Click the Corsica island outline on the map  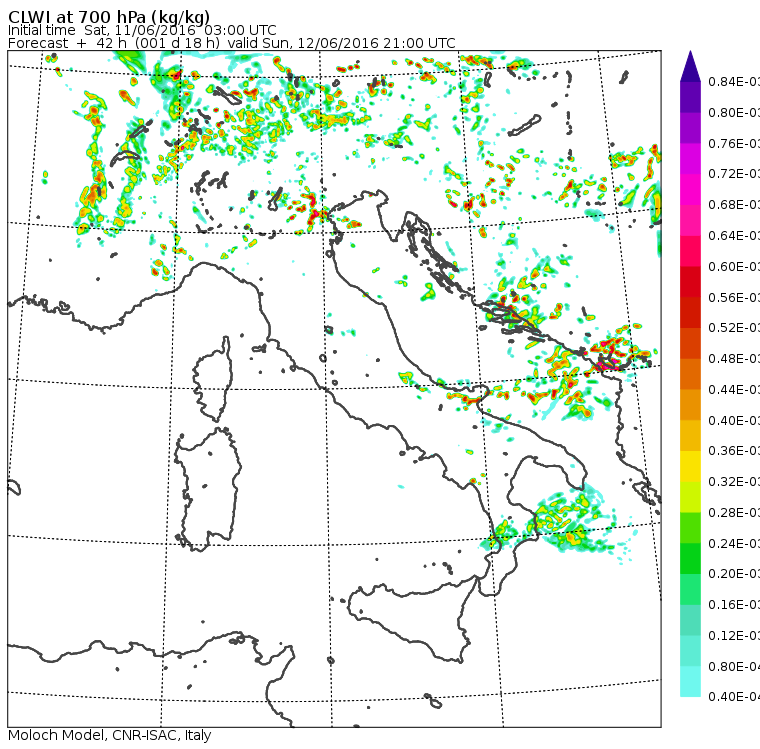(212, 379)
